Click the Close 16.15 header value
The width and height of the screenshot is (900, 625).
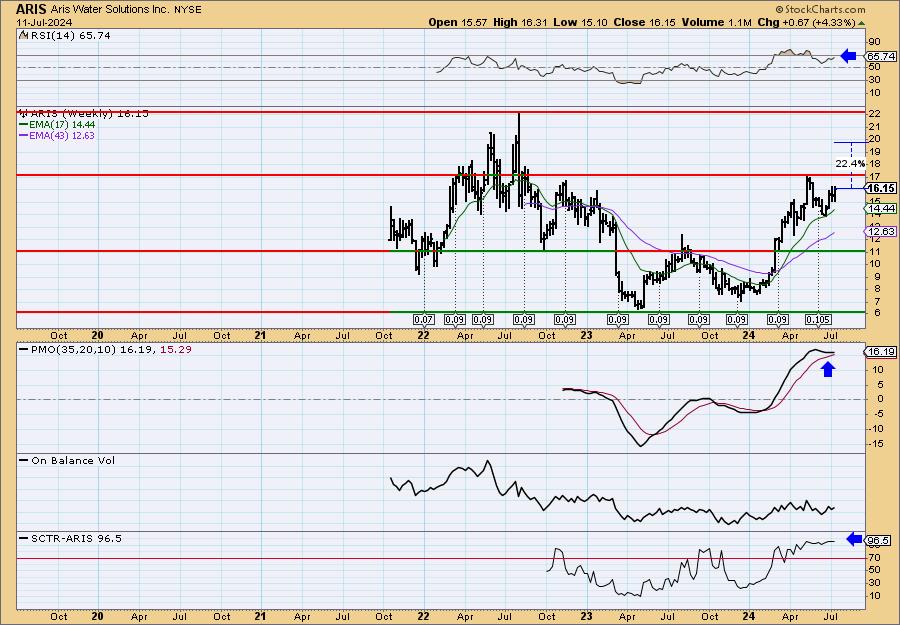(x=645, y=22)
